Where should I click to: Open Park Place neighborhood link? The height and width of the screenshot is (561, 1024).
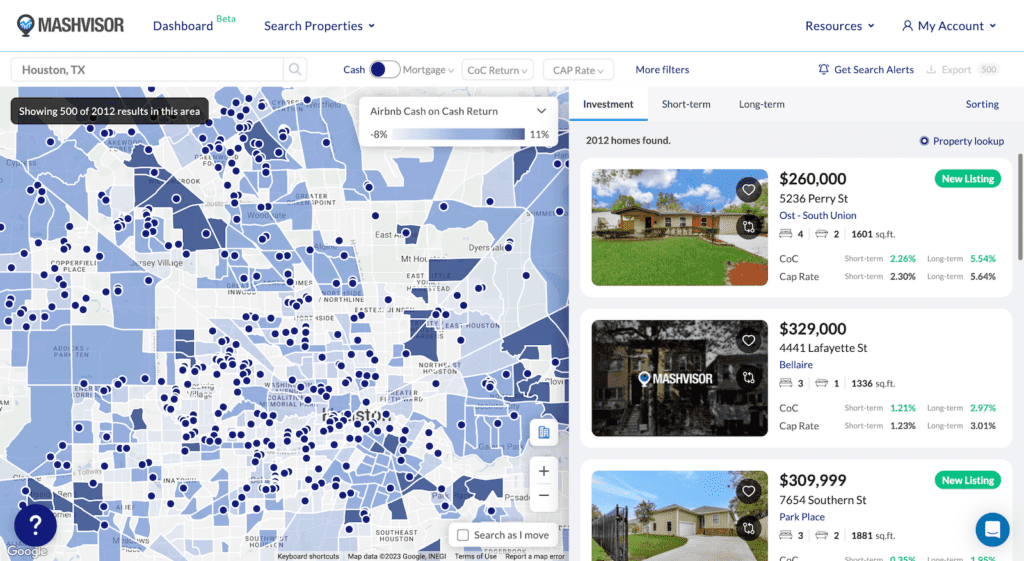coord(802,517)
